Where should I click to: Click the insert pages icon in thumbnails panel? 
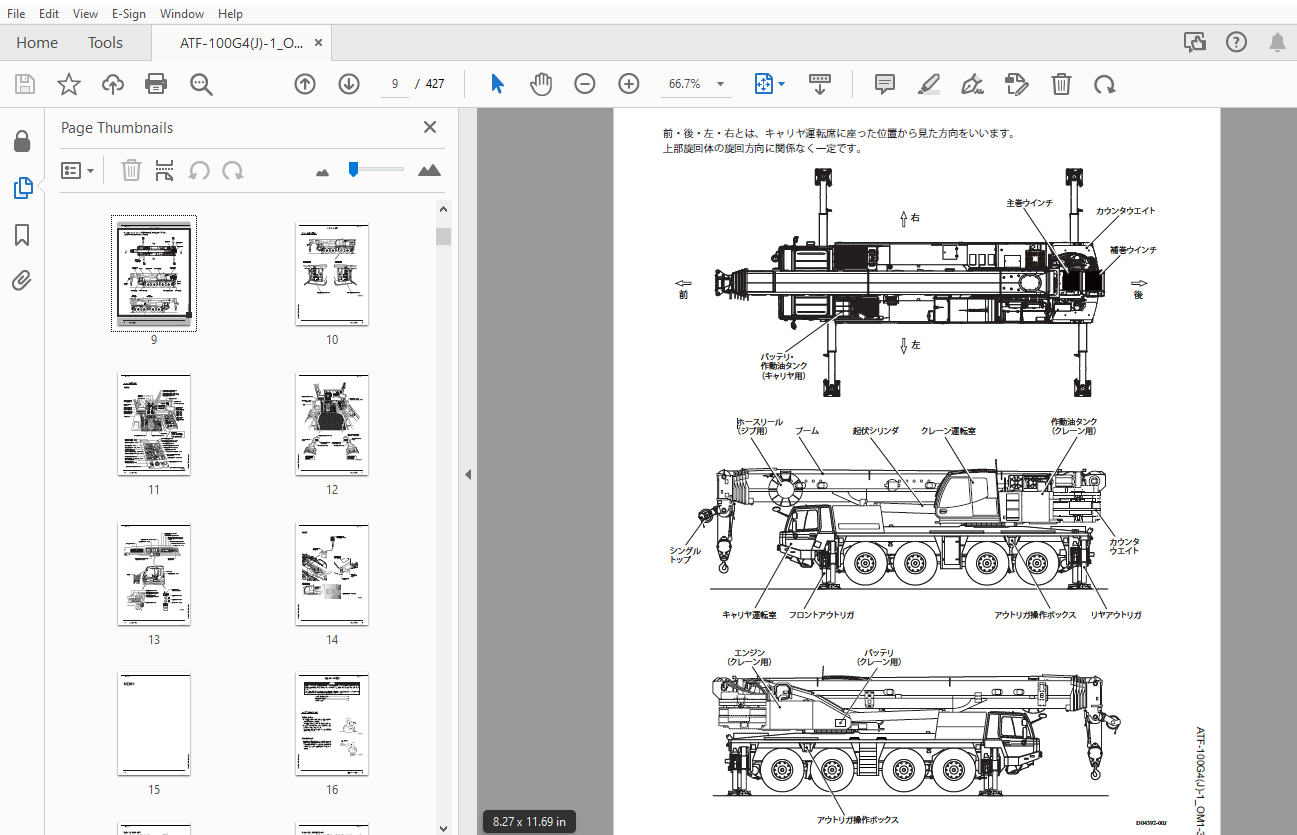coord(165,170)
